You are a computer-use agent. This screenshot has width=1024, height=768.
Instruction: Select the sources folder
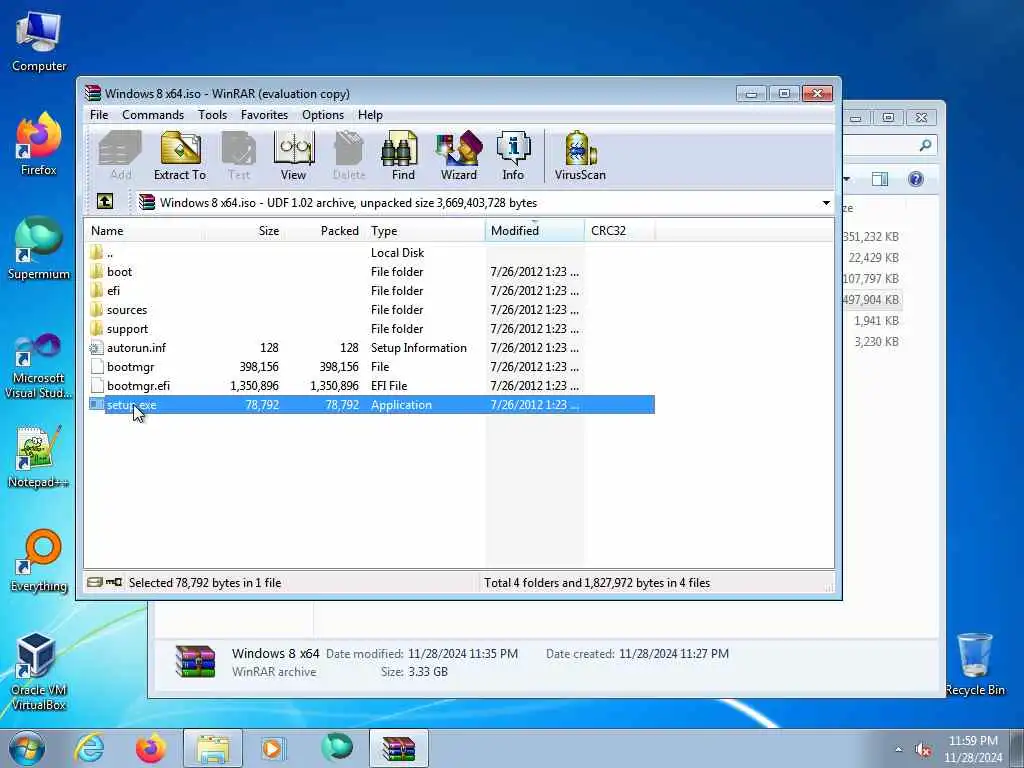(x=370, y=310)
